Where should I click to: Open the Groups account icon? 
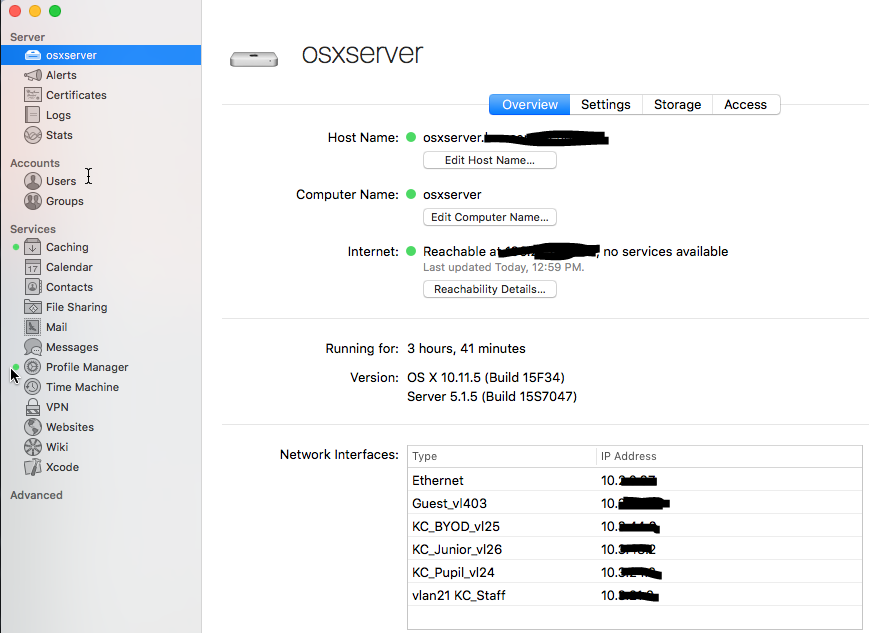pyautogui.click(x=33, y=201)
